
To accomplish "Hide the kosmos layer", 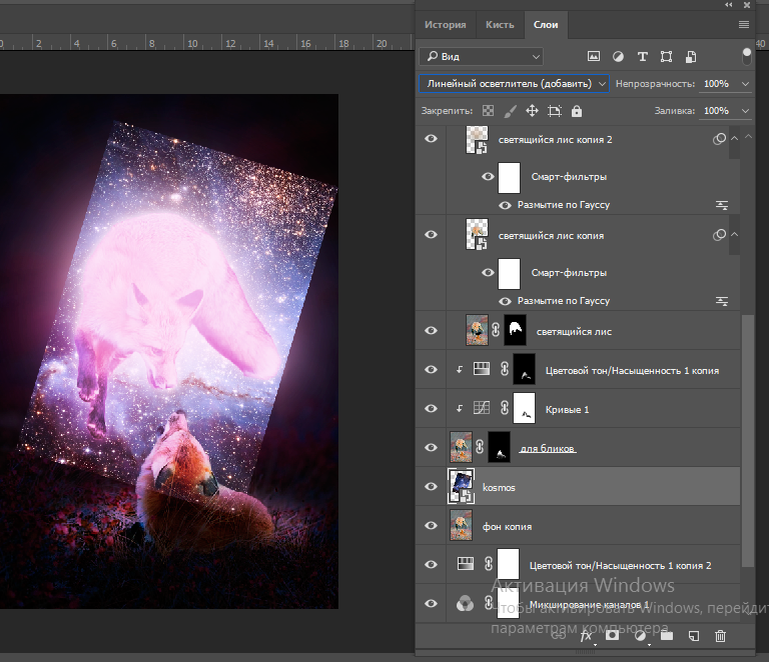I will 431,486.
